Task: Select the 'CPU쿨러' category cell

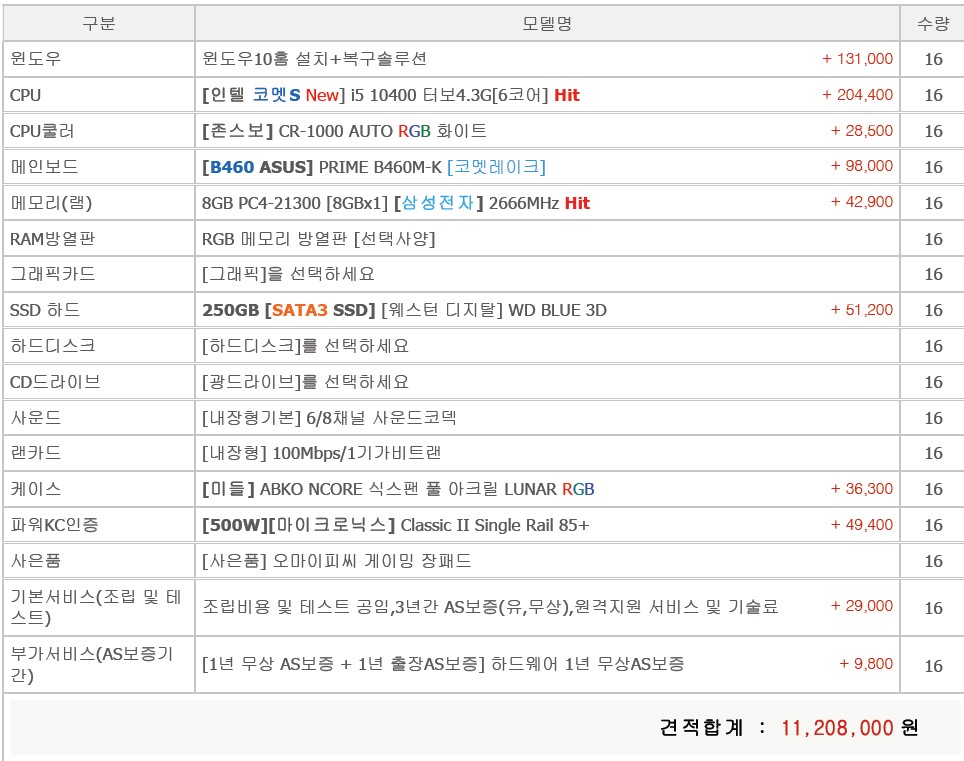Action: pos(99,131)
